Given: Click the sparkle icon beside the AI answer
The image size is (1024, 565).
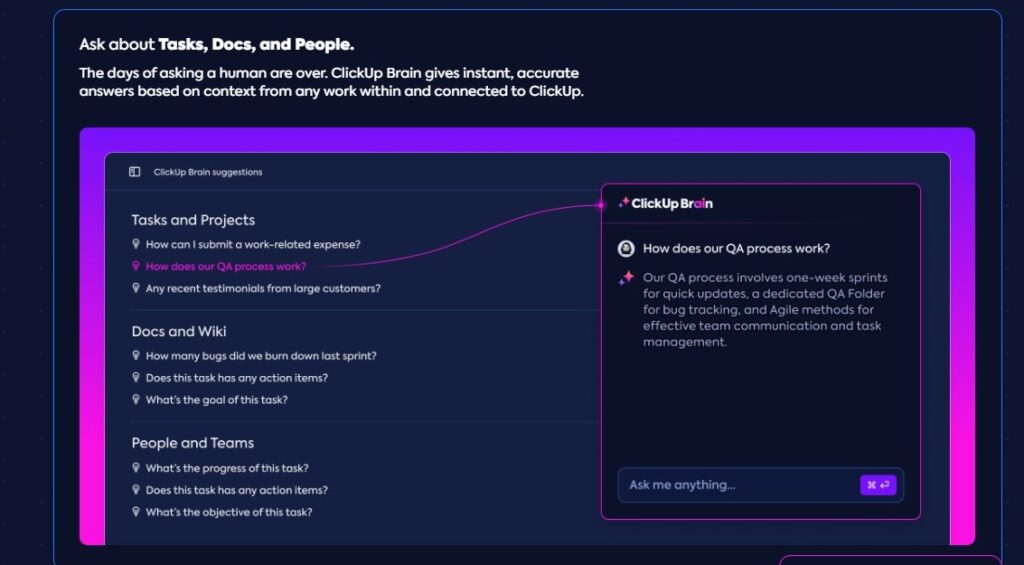Looking at the screenshot, I should pyautogui.click(x=626, y=278).
